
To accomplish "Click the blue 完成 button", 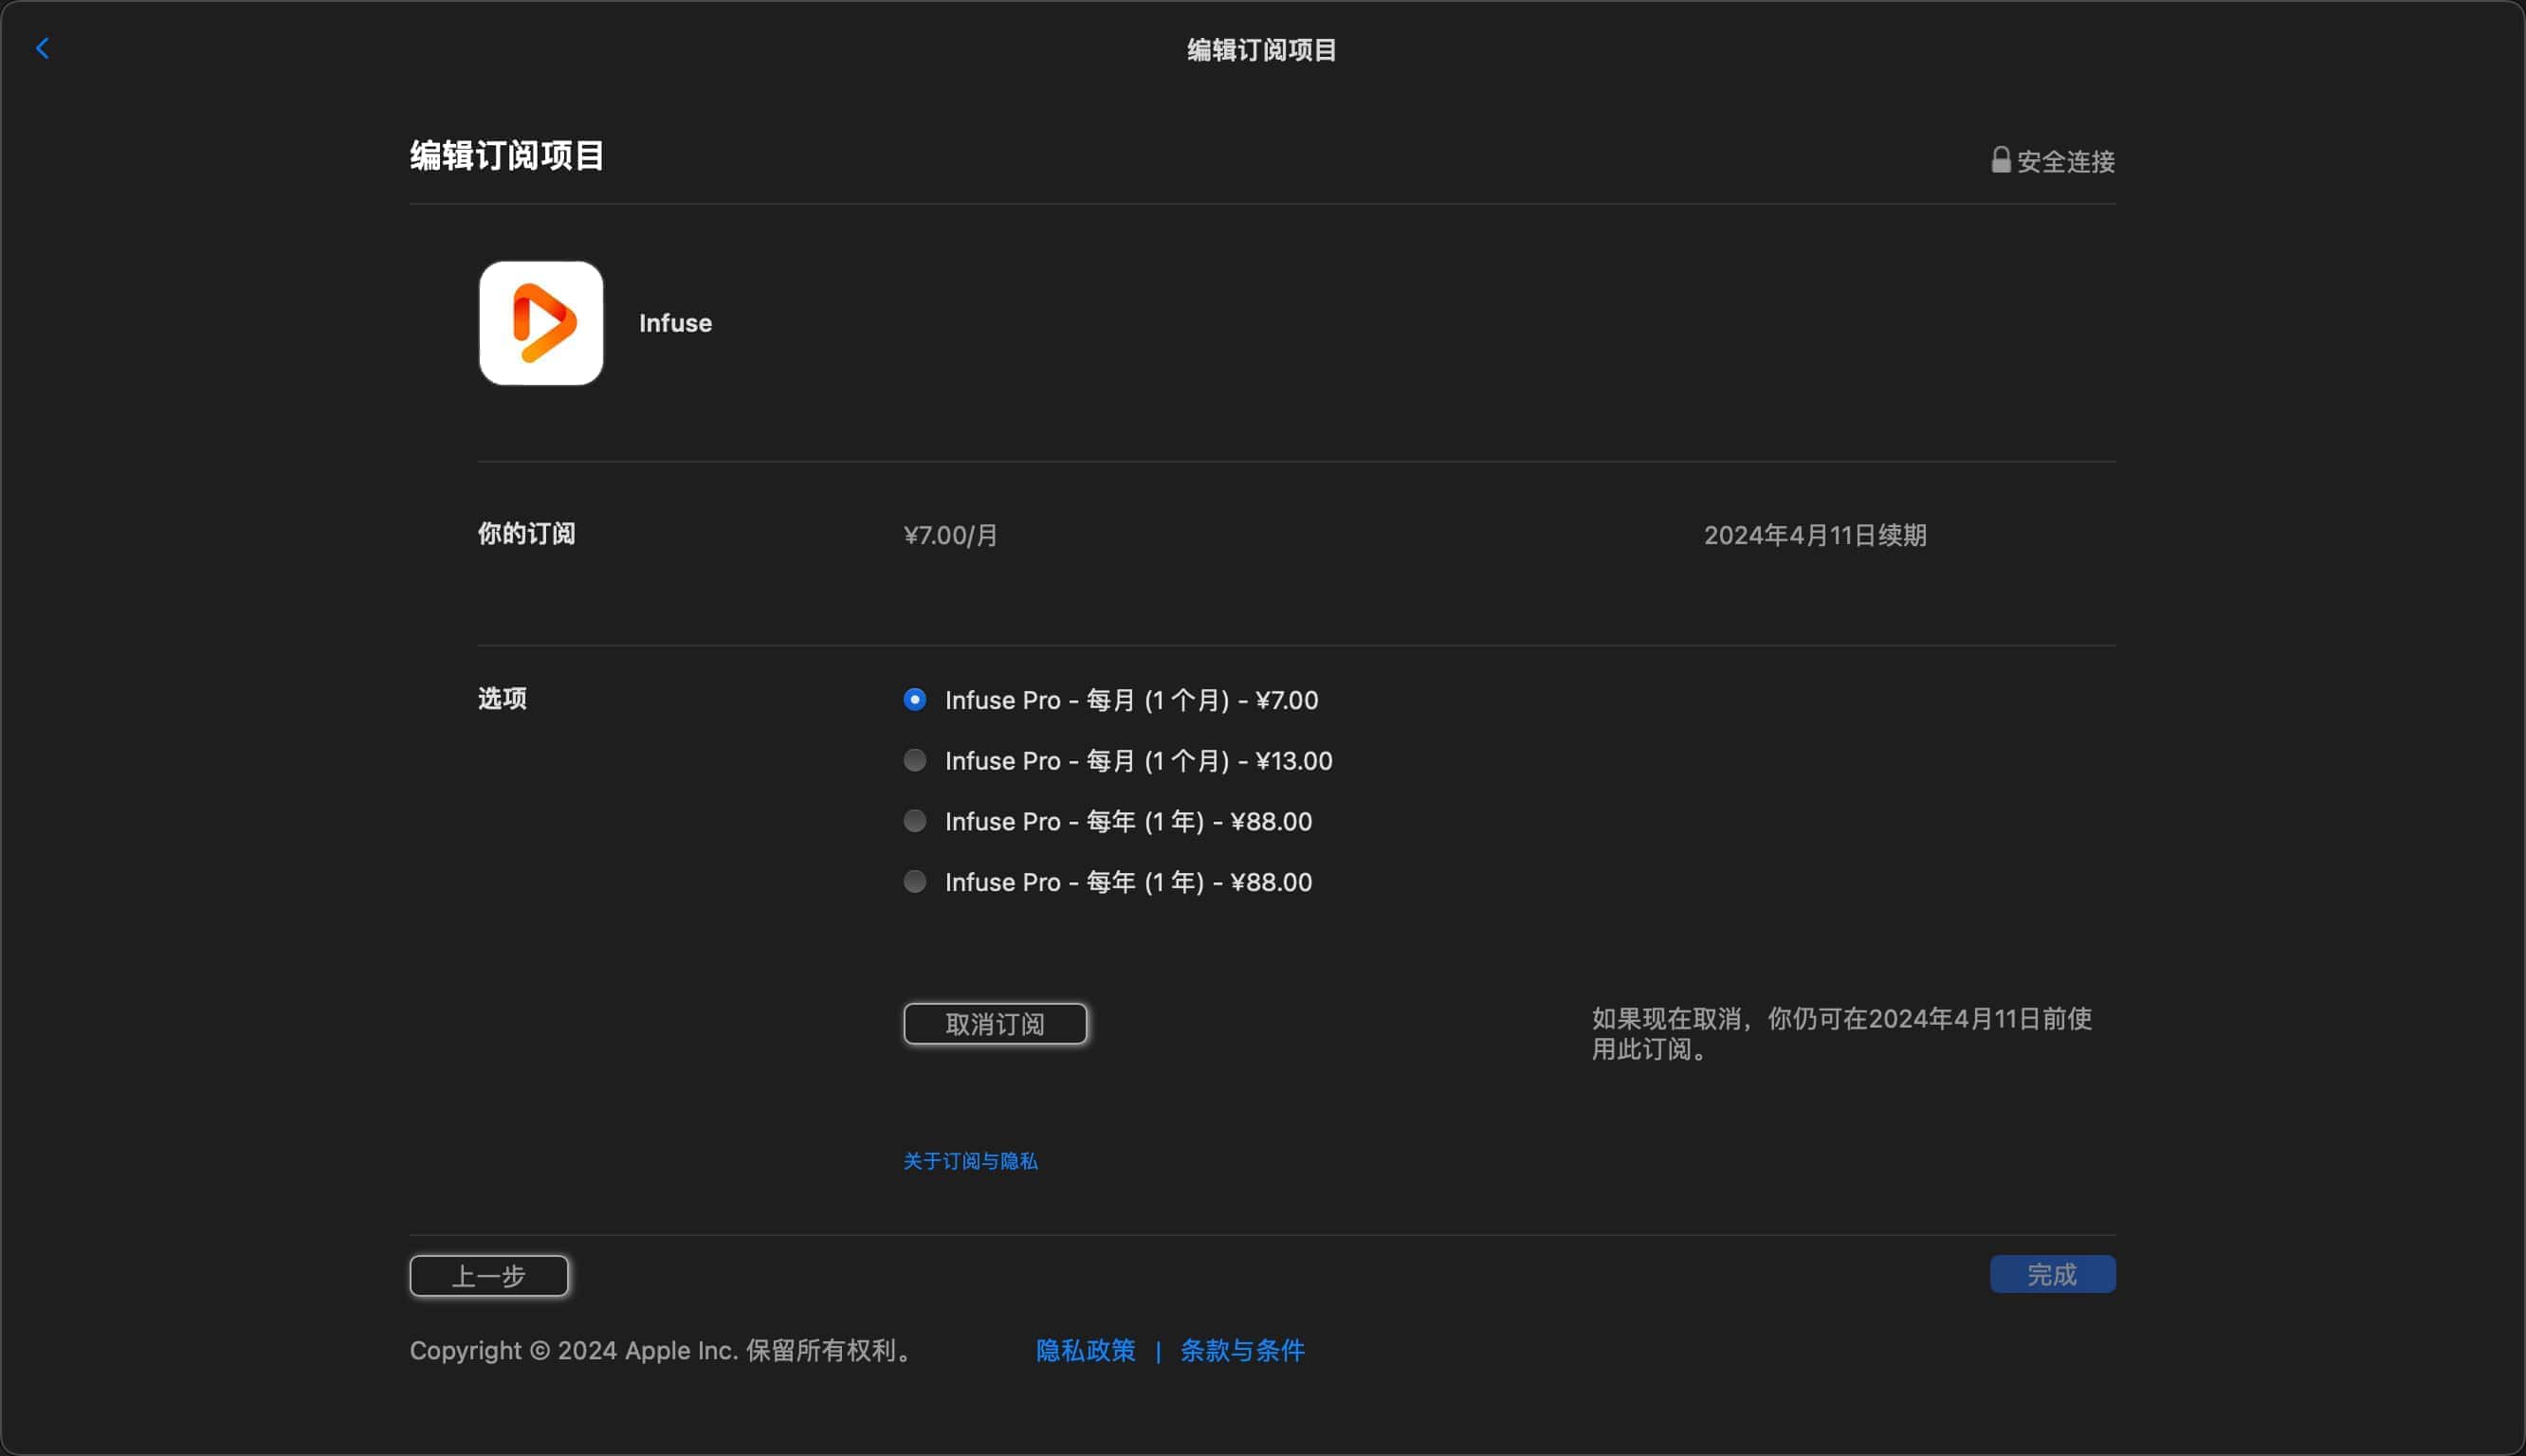I will coord(2052,1274).
